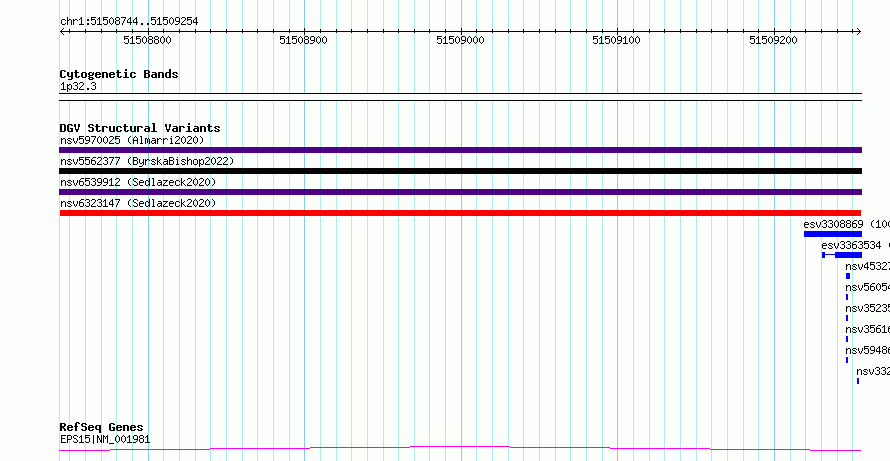Click the label beginning with nsv3523
The image size is (890, 461).
(x=867, y=308)
